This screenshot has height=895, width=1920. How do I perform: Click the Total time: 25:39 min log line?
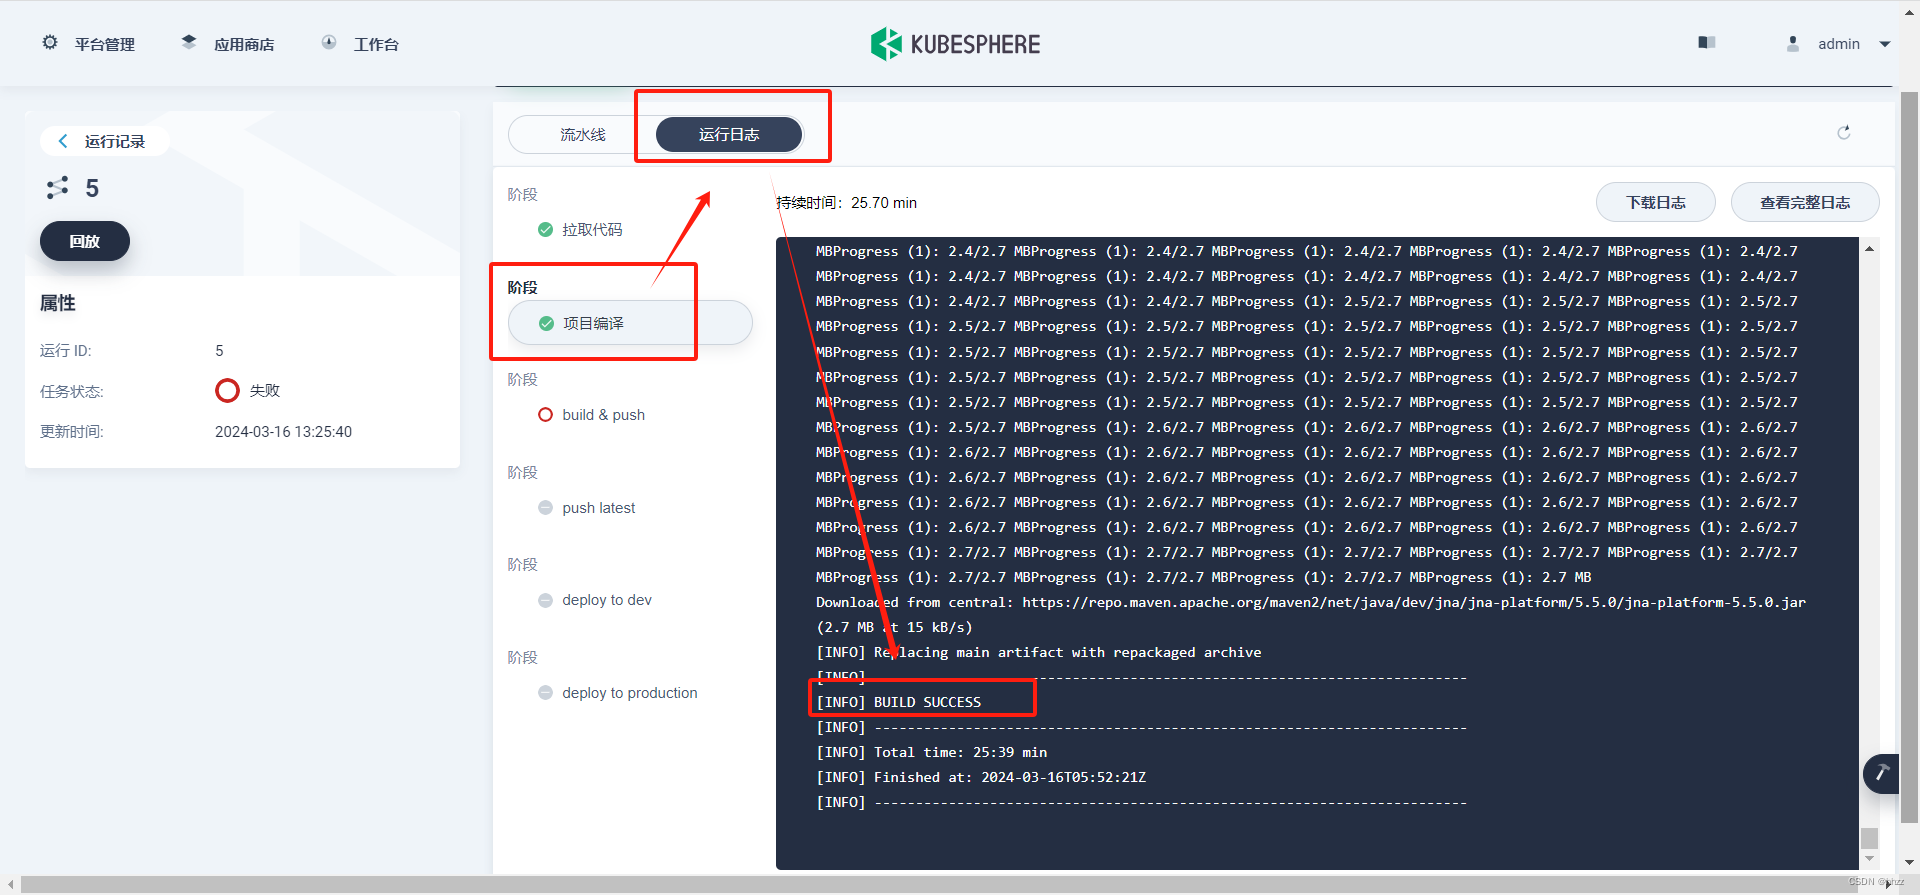click(x=932, y=752)
